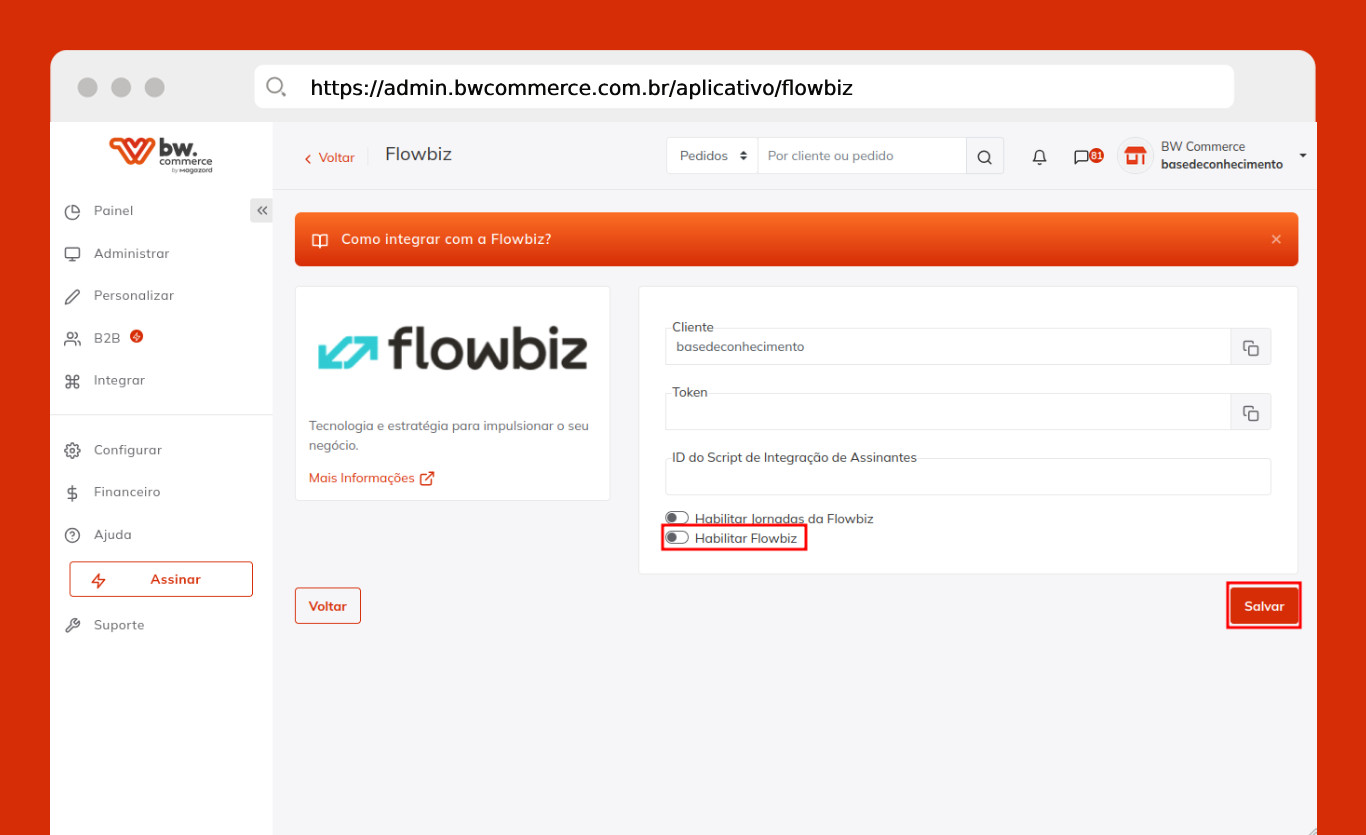Close the orange help banner

point(1276,239)
